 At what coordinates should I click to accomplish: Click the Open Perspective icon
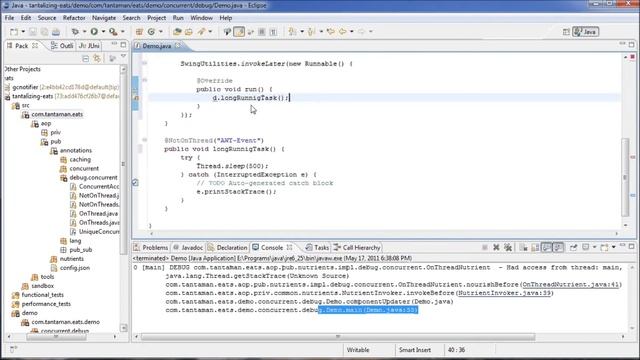click(x=566, y=32)
